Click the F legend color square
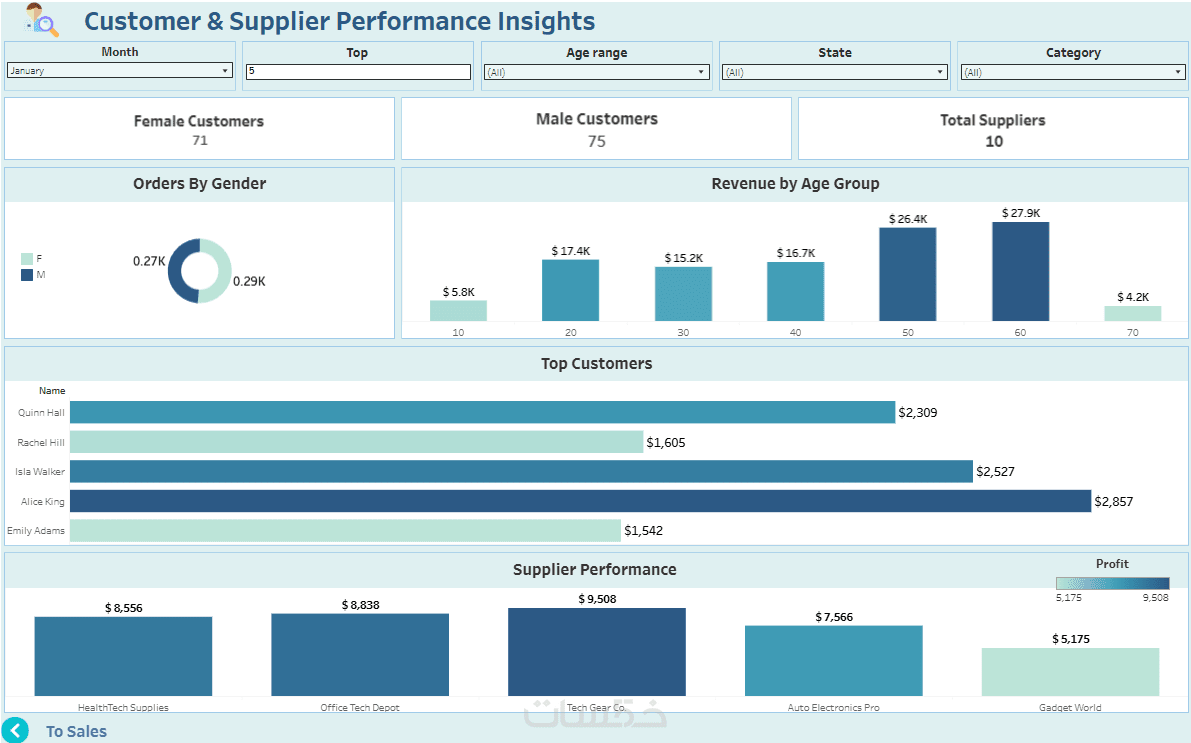The image size is (1191, 743). tap(27, 258)
